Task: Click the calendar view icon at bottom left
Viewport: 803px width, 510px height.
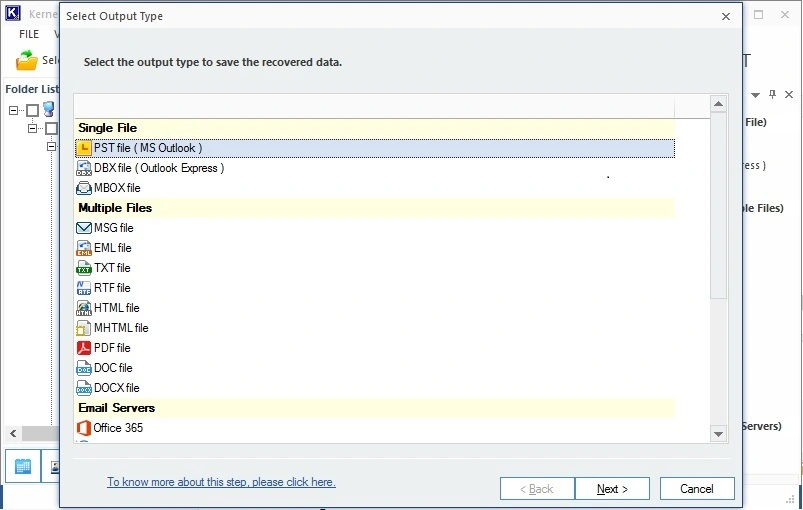Action: coord(22,466)
